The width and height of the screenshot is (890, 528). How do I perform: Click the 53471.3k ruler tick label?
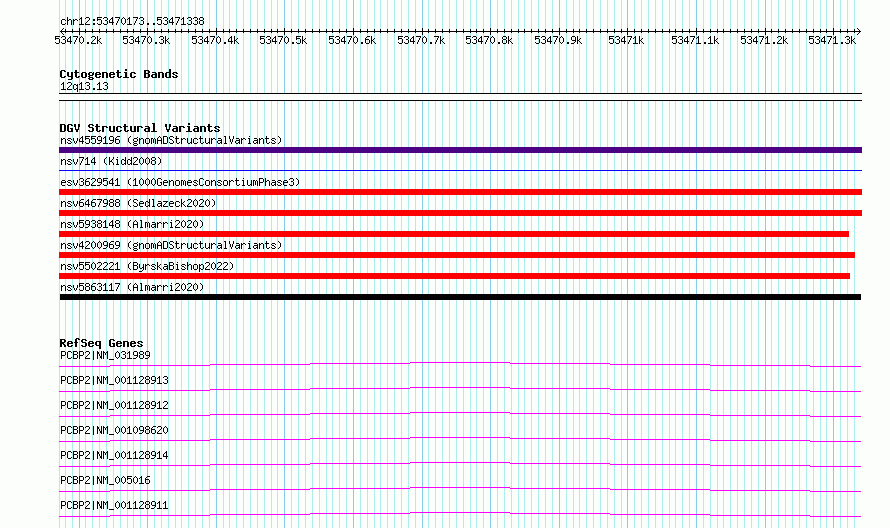[x=832, y=40]
